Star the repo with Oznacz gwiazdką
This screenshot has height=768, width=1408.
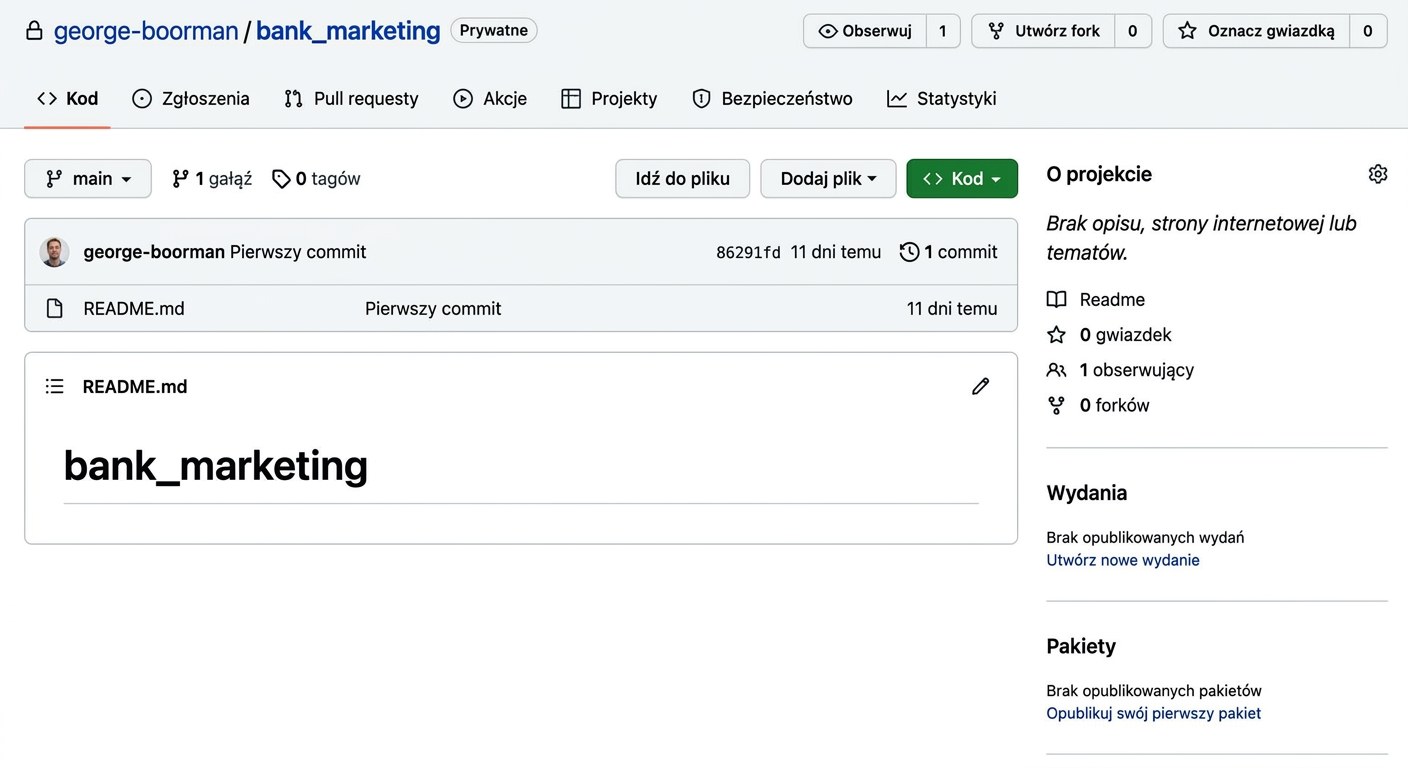click(x=1257, y=31)
